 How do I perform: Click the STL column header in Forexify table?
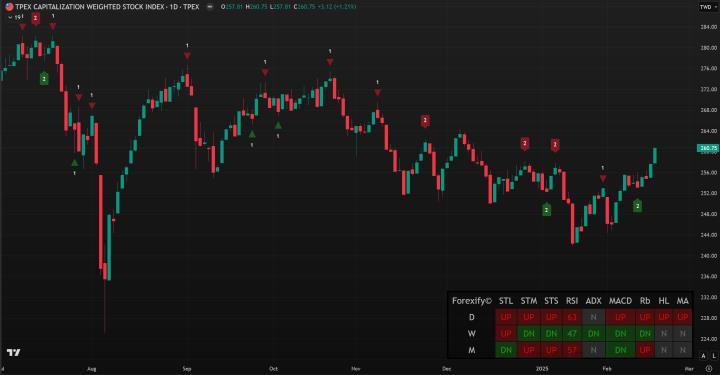pos(506,301)
